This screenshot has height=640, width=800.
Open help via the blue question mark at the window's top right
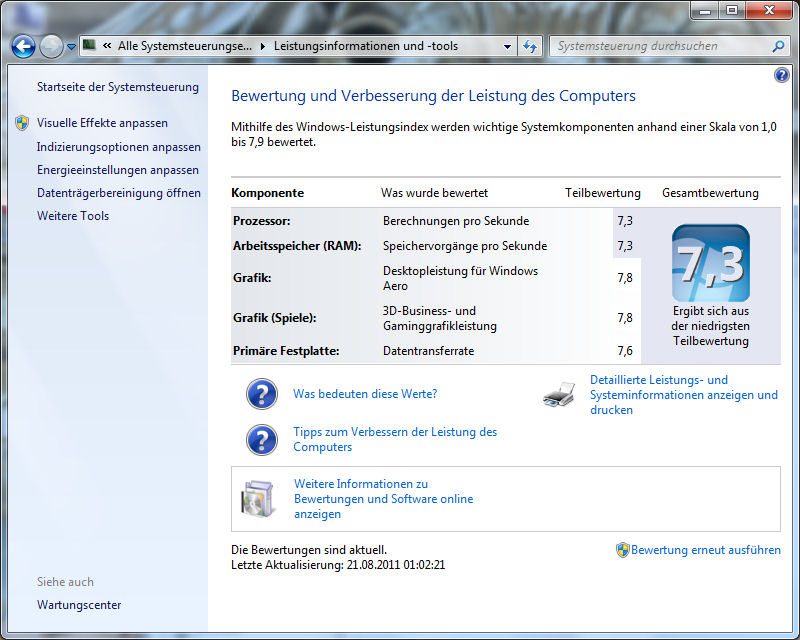[781, 76]
